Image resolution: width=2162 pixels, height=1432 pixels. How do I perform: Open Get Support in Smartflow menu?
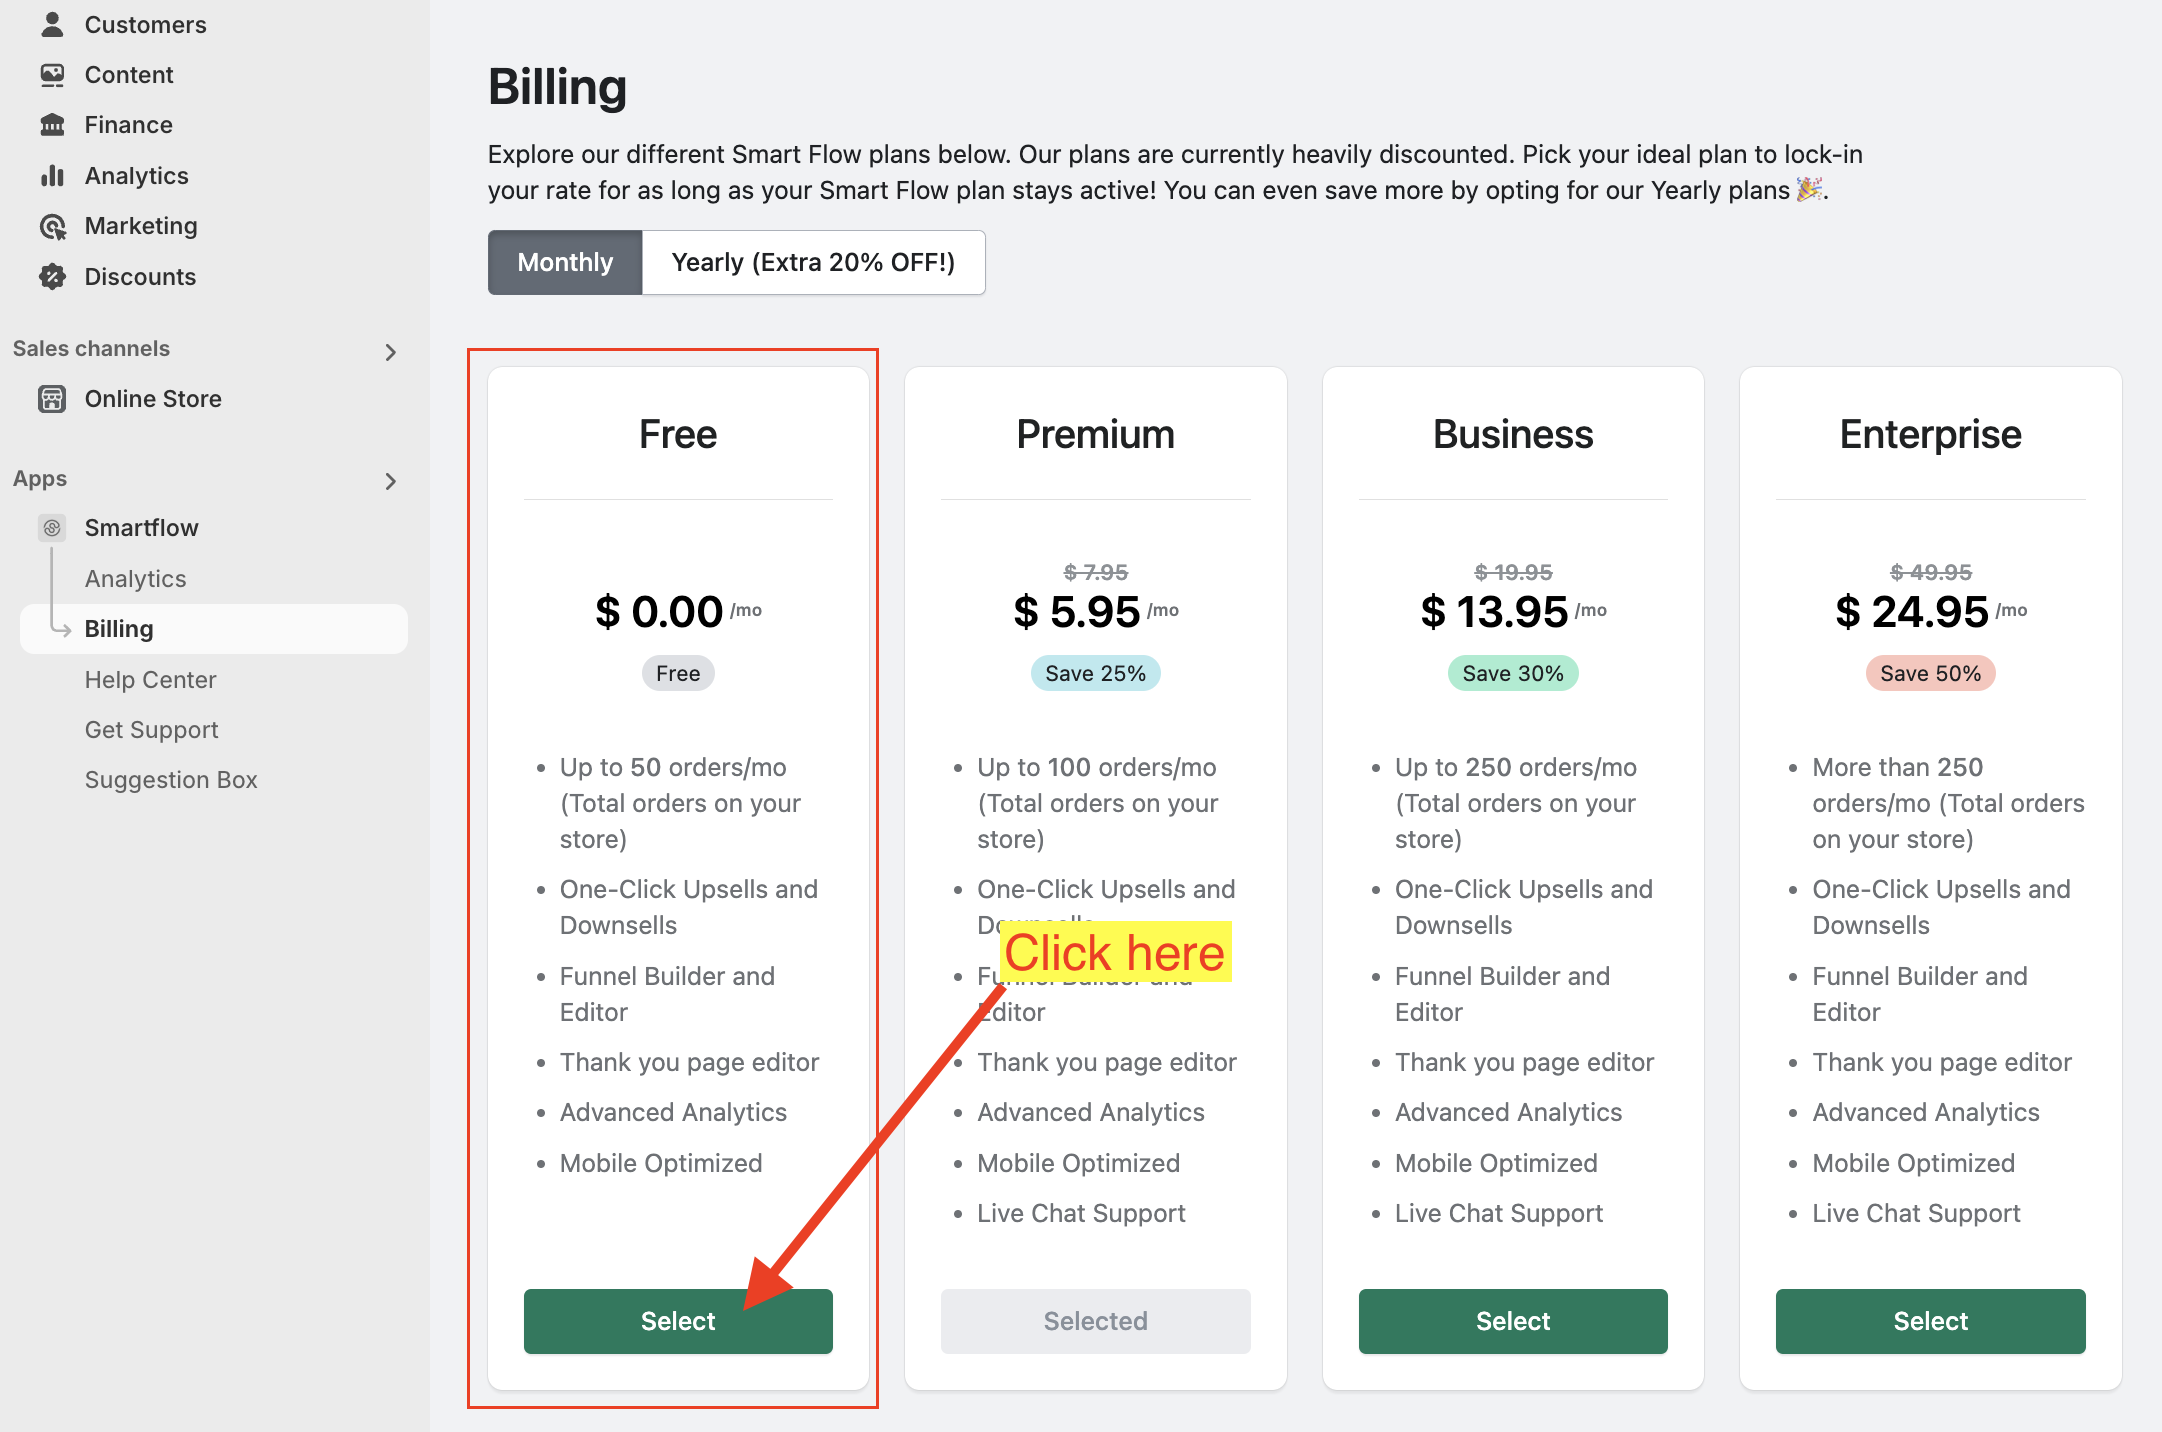pos(151,730)
